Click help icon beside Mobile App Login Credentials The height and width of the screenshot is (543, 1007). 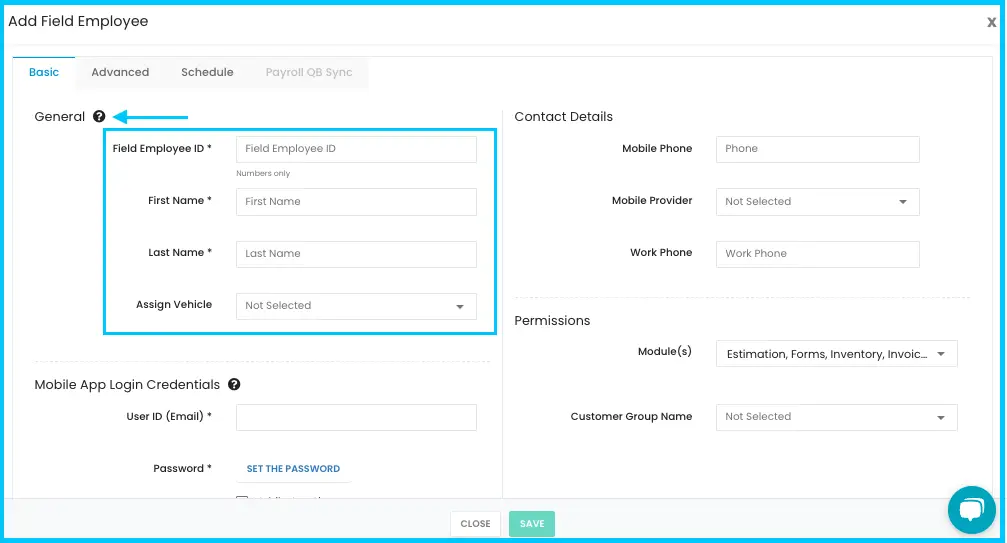(234, 384)
